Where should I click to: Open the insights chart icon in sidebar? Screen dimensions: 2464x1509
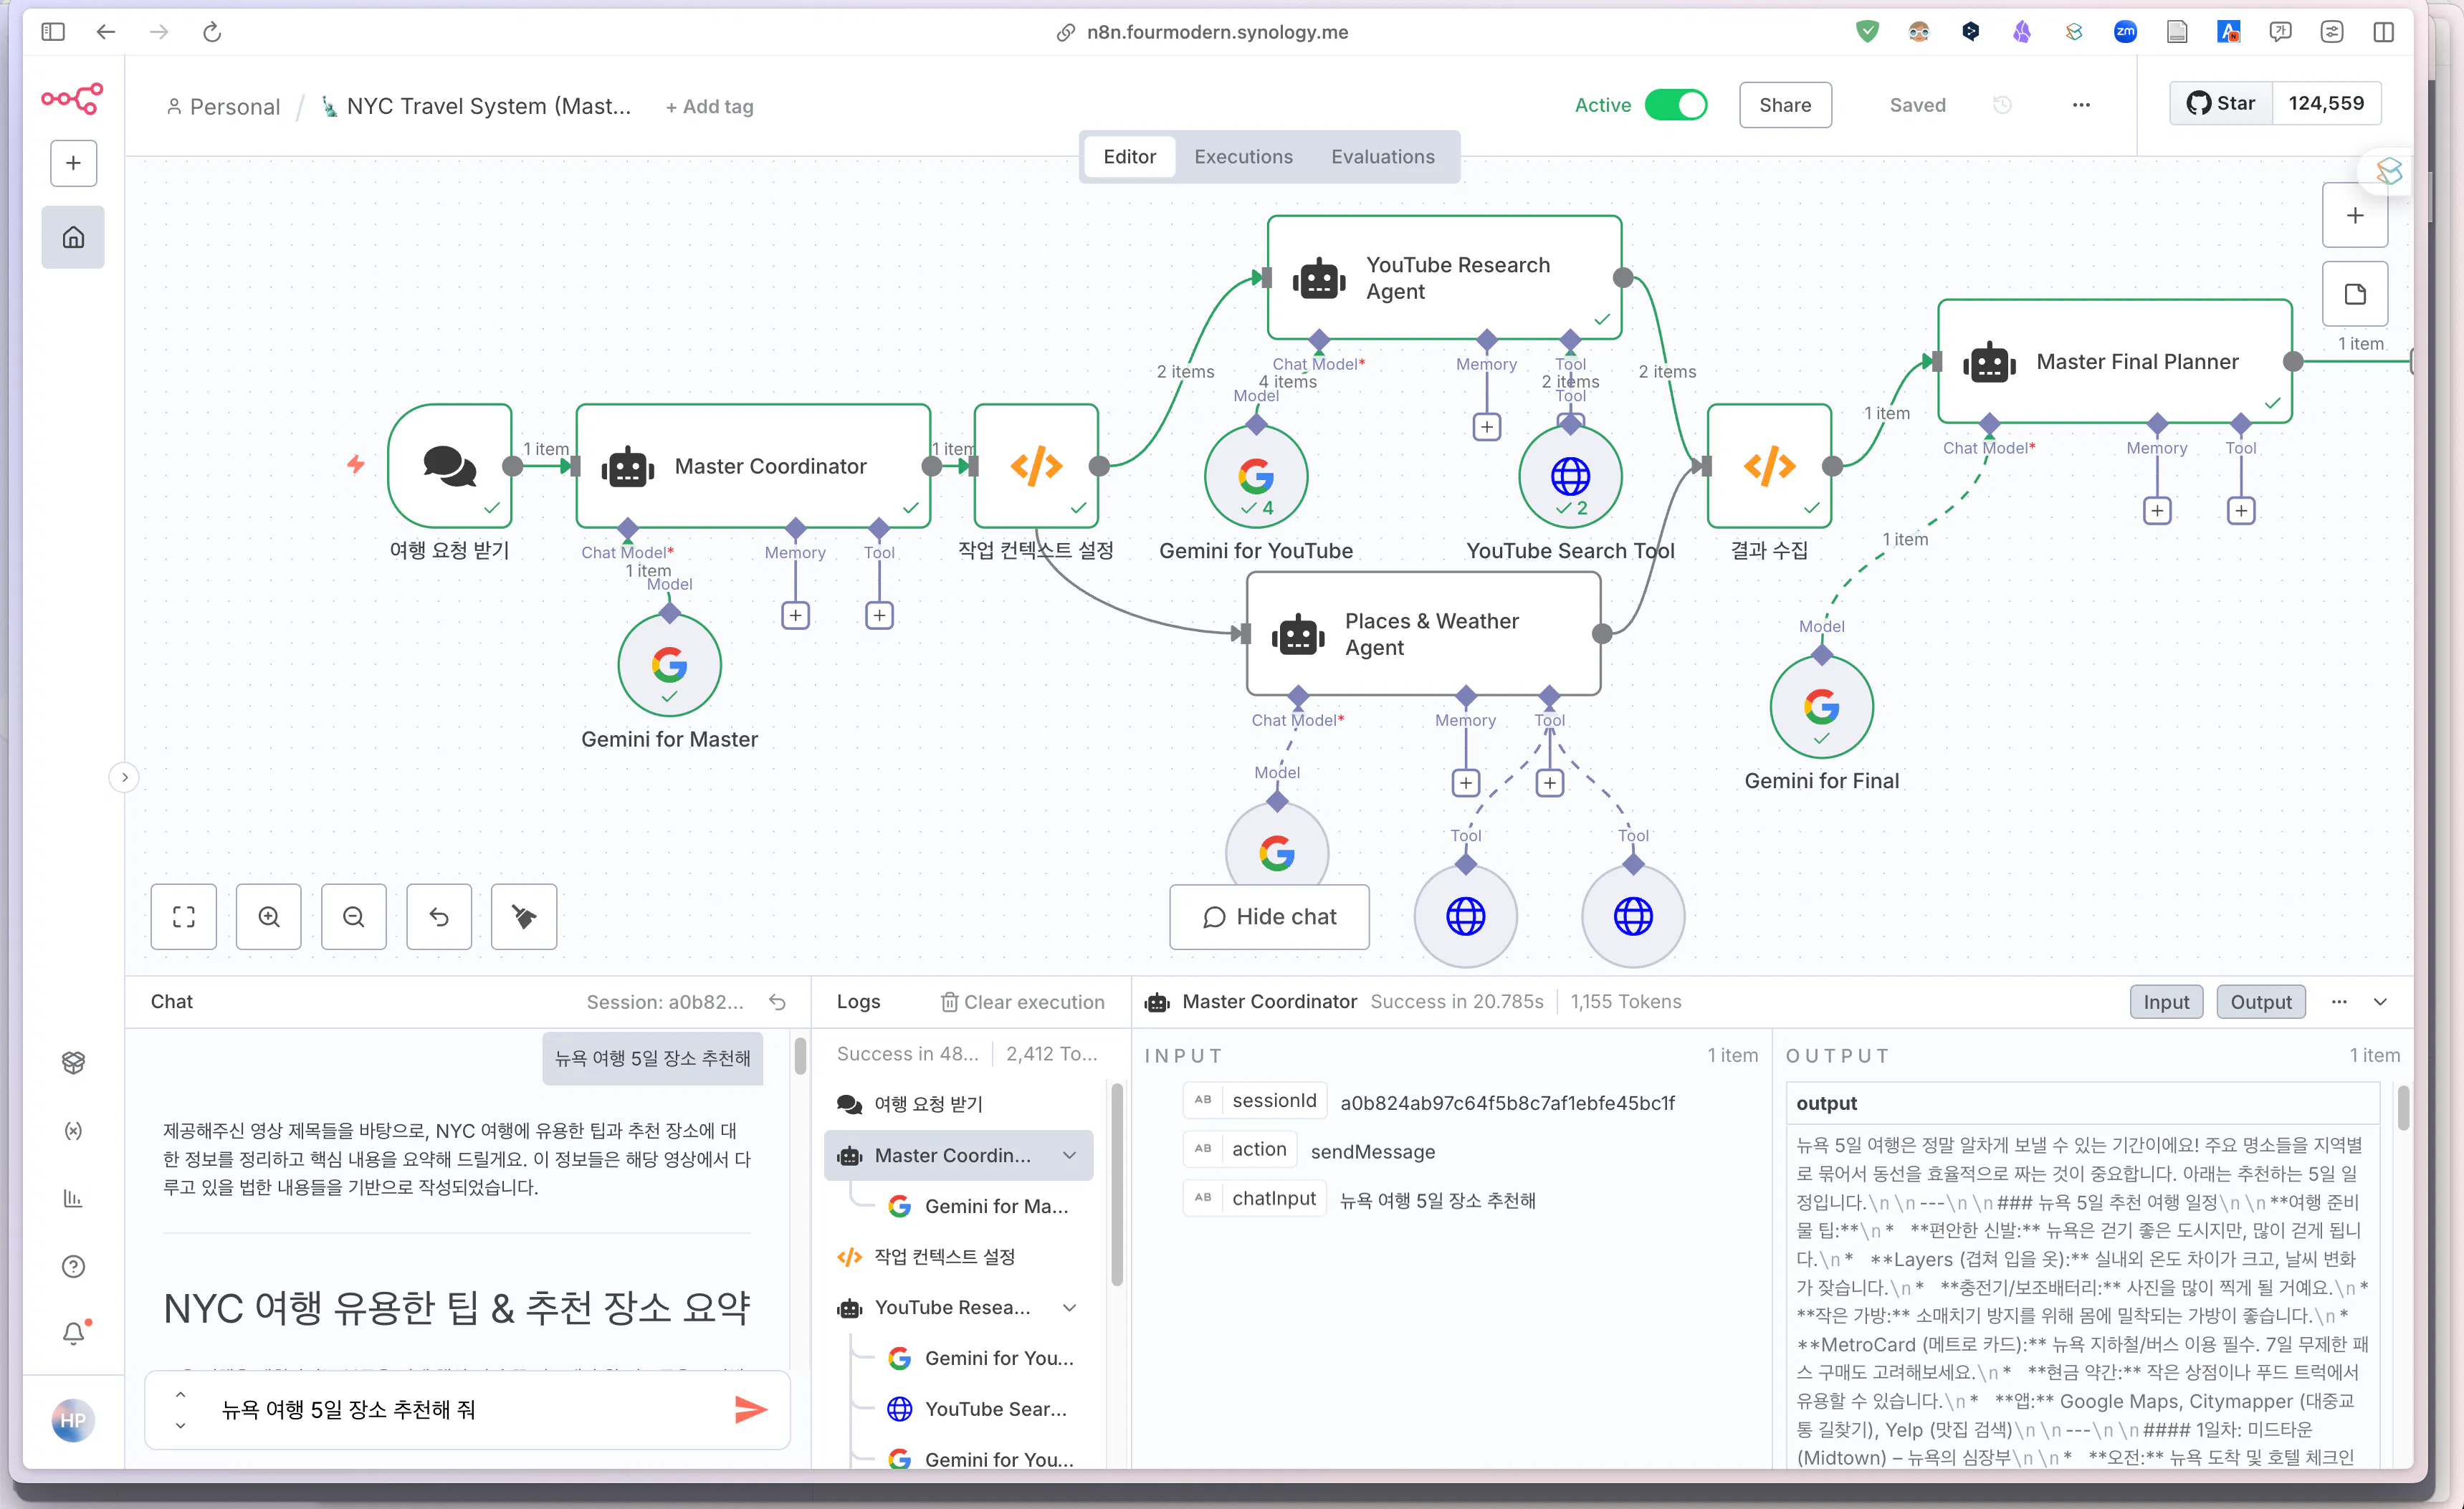pyautogui.click(x=73, y=1198)
